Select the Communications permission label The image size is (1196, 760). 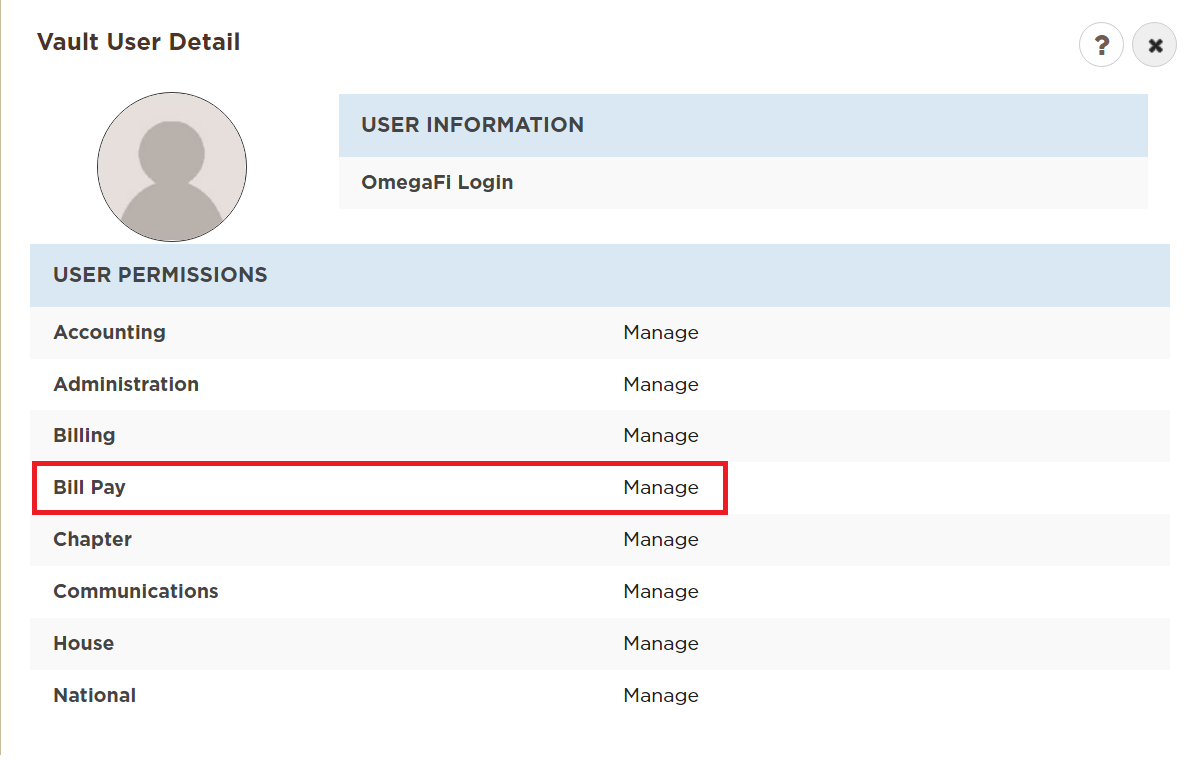point(136,591)
